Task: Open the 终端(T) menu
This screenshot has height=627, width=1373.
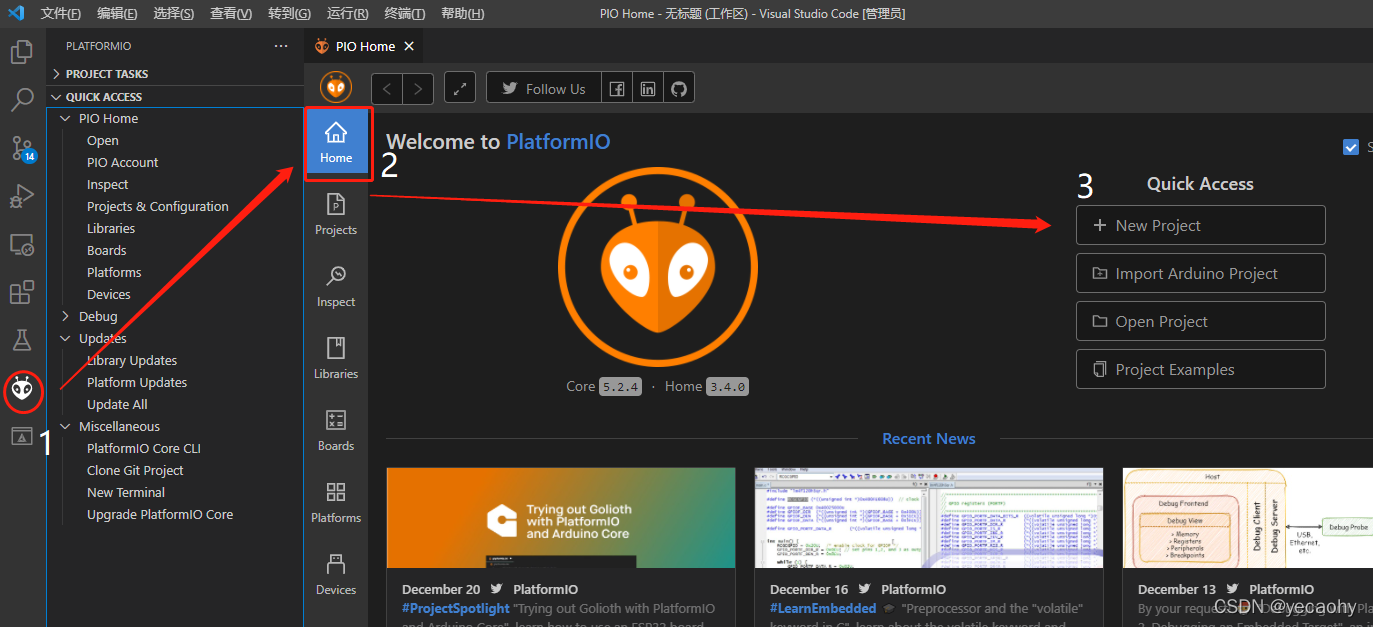Action: [405, 14]
